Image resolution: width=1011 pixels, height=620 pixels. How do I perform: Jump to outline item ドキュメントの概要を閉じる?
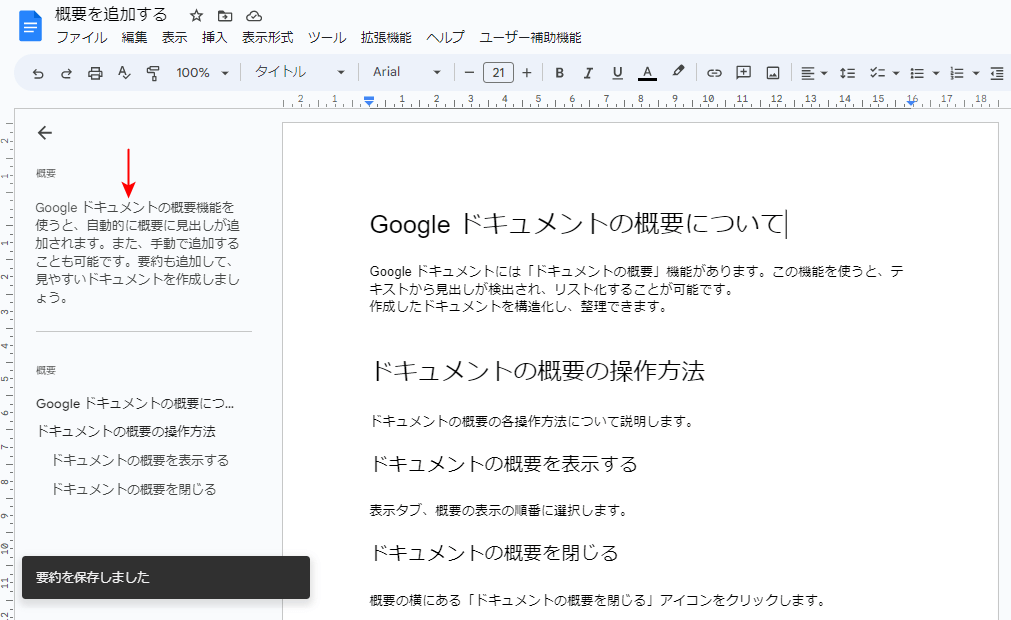pos(133,489)
